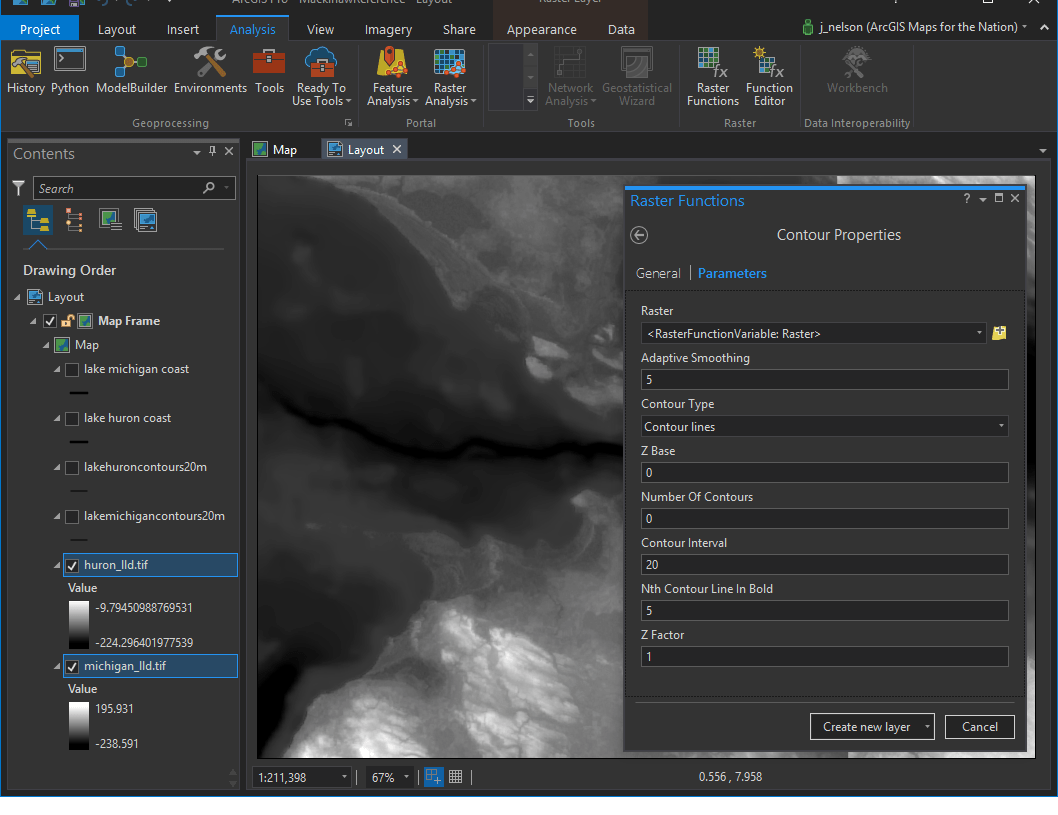Enable the lake michigan coast layer
The image size is (1058, 815).
(72, 370)
